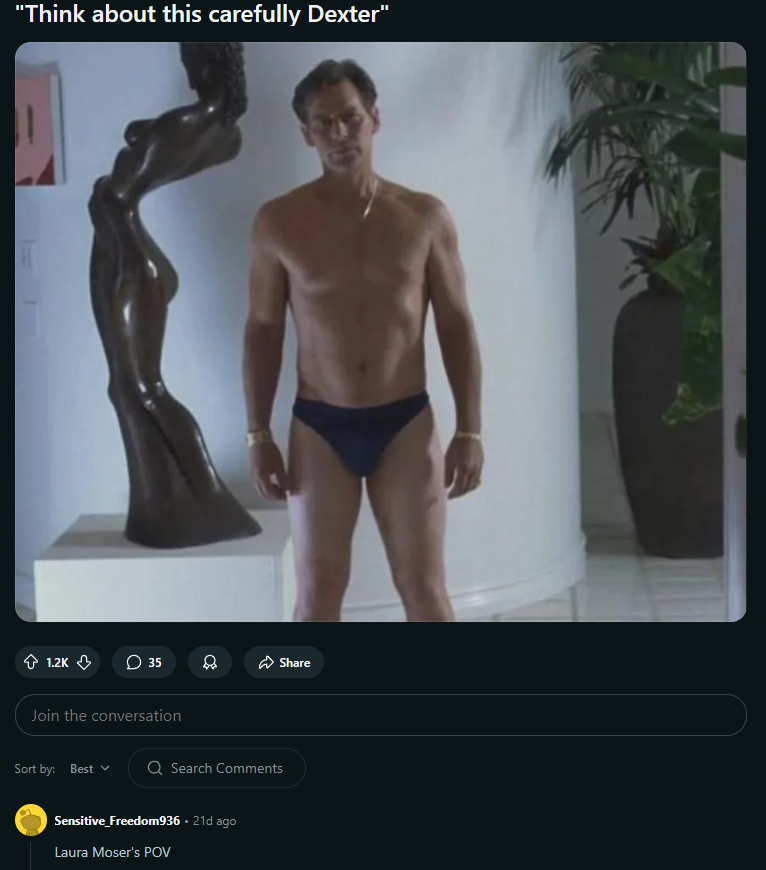Screen dimensions: 766x870
Task: Focus the Join the conversation box
Action: (x=381, y=715)
